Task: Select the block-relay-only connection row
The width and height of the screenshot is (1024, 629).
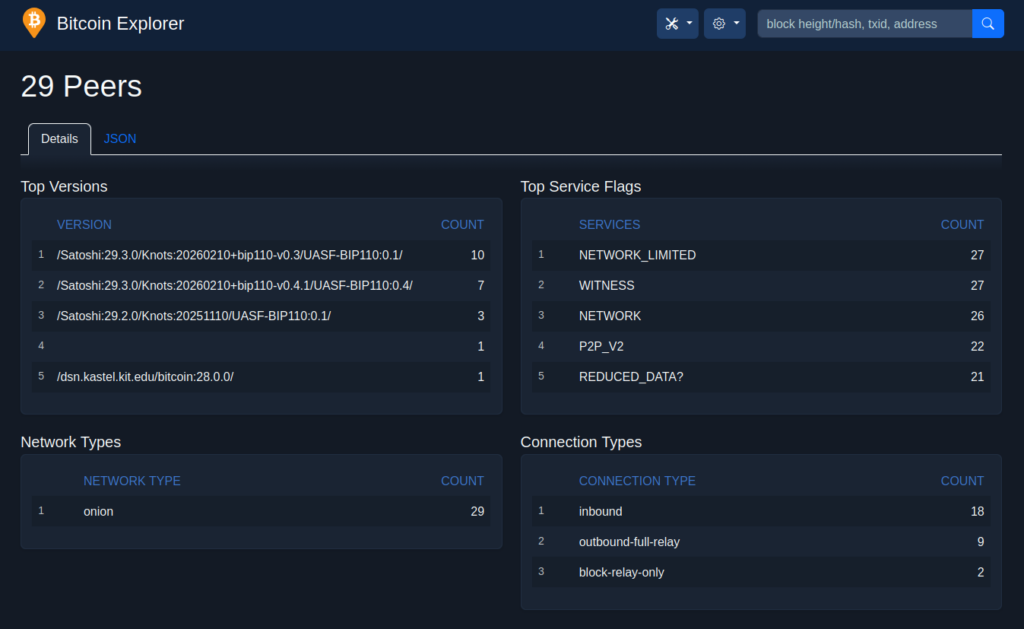Action: (x=621, y=572)
